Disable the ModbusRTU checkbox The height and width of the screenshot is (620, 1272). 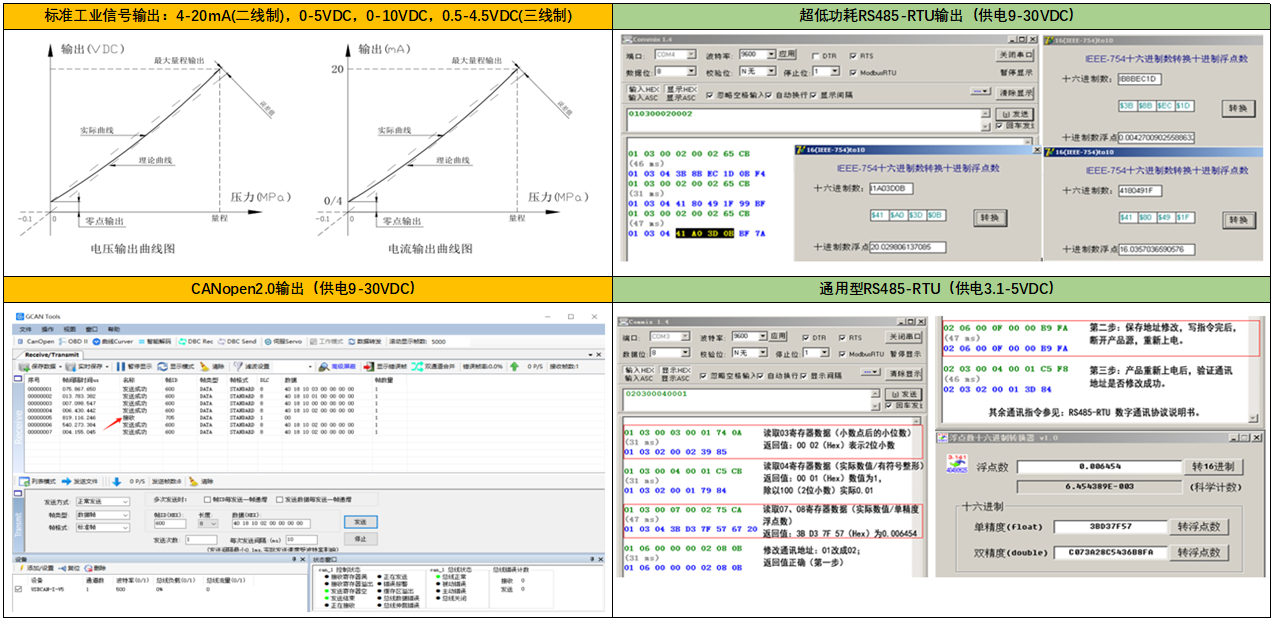(853, 73)
